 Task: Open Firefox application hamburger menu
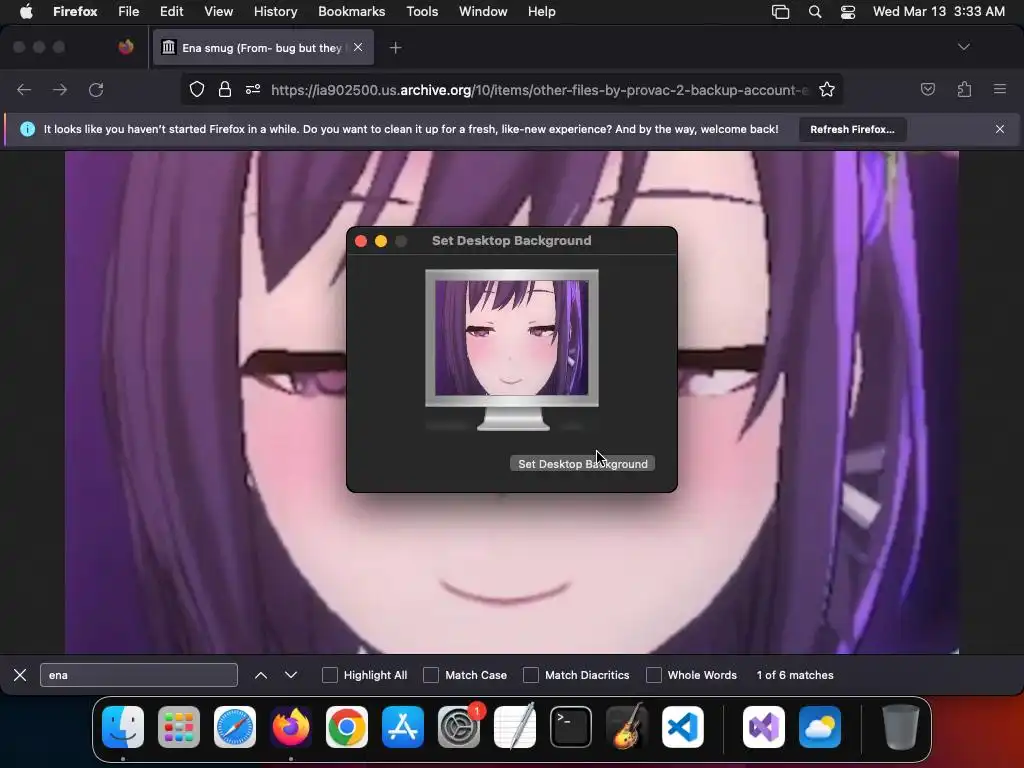[x=1000, y=89]
